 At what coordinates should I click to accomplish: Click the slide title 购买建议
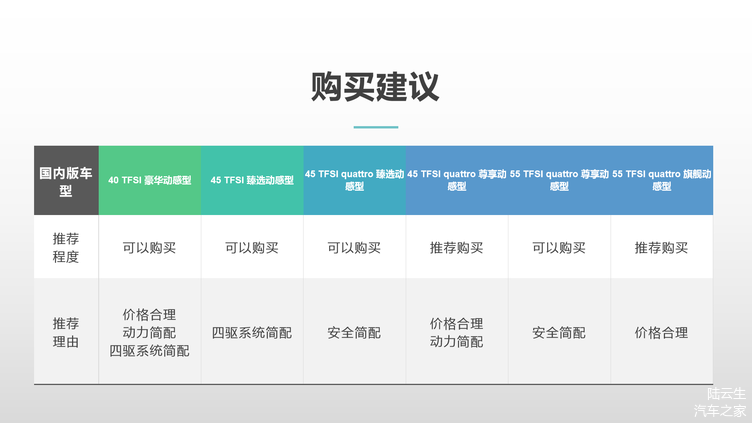375,87
